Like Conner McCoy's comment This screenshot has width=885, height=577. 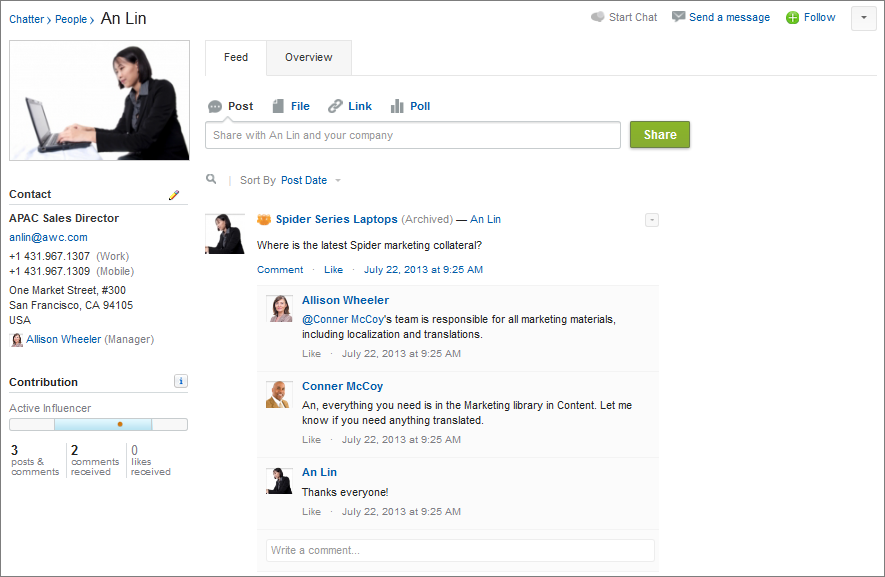311,439
